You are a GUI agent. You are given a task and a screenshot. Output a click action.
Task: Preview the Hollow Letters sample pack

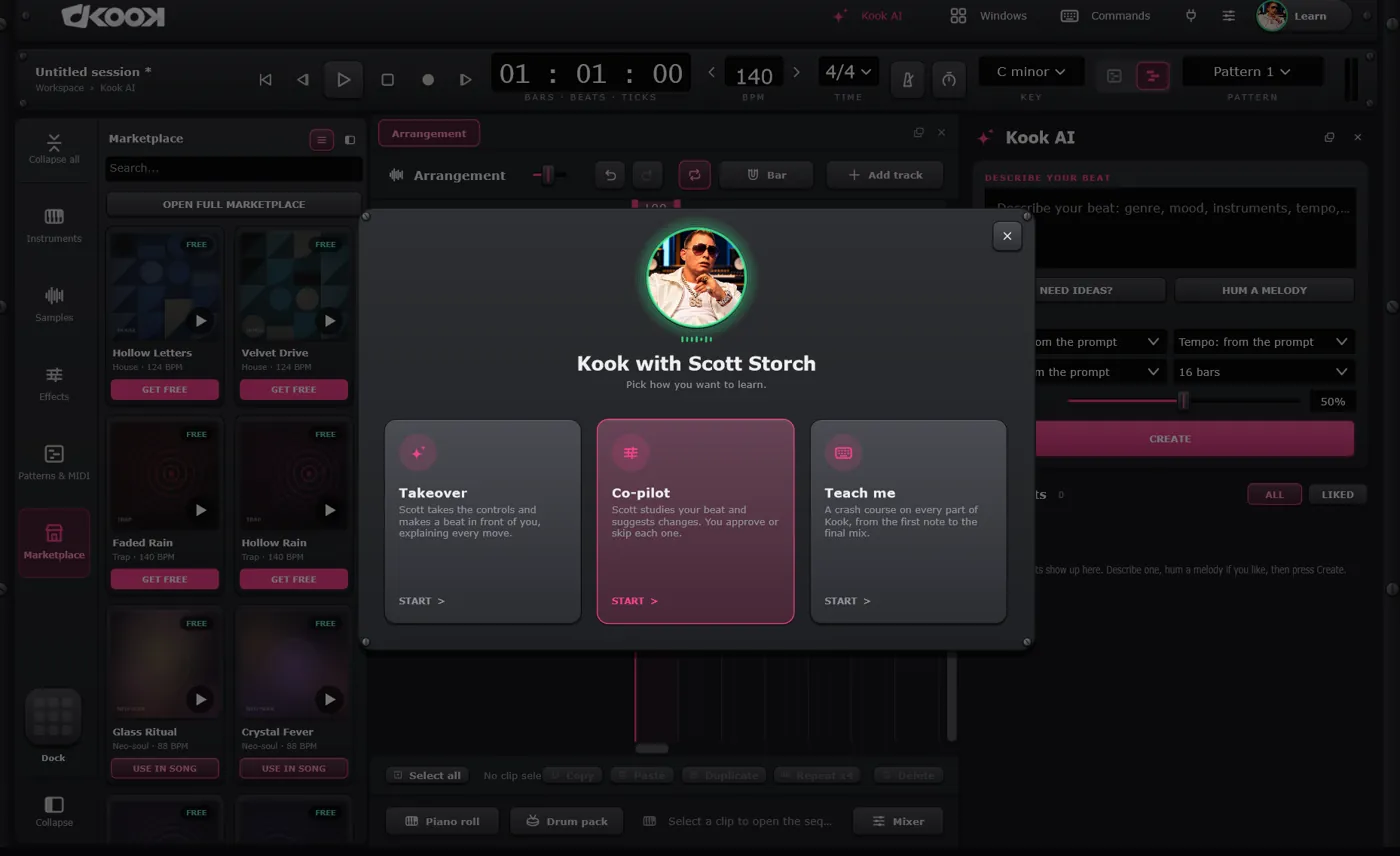201,321
